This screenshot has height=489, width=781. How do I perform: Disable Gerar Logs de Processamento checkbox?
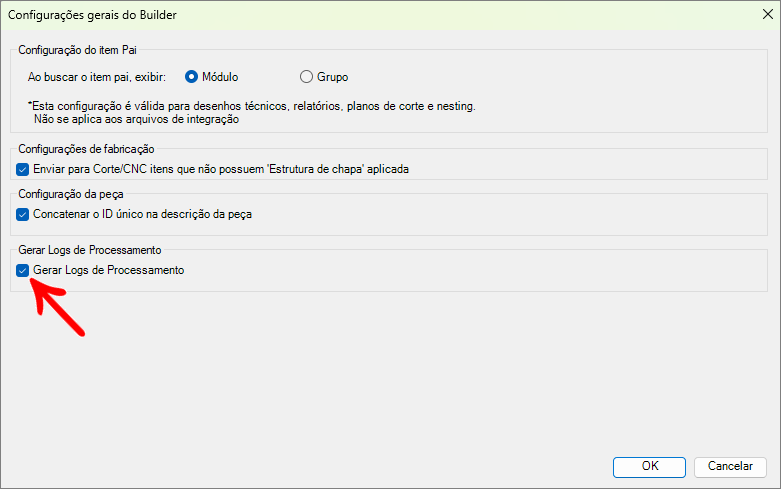[x=22, y=270]
